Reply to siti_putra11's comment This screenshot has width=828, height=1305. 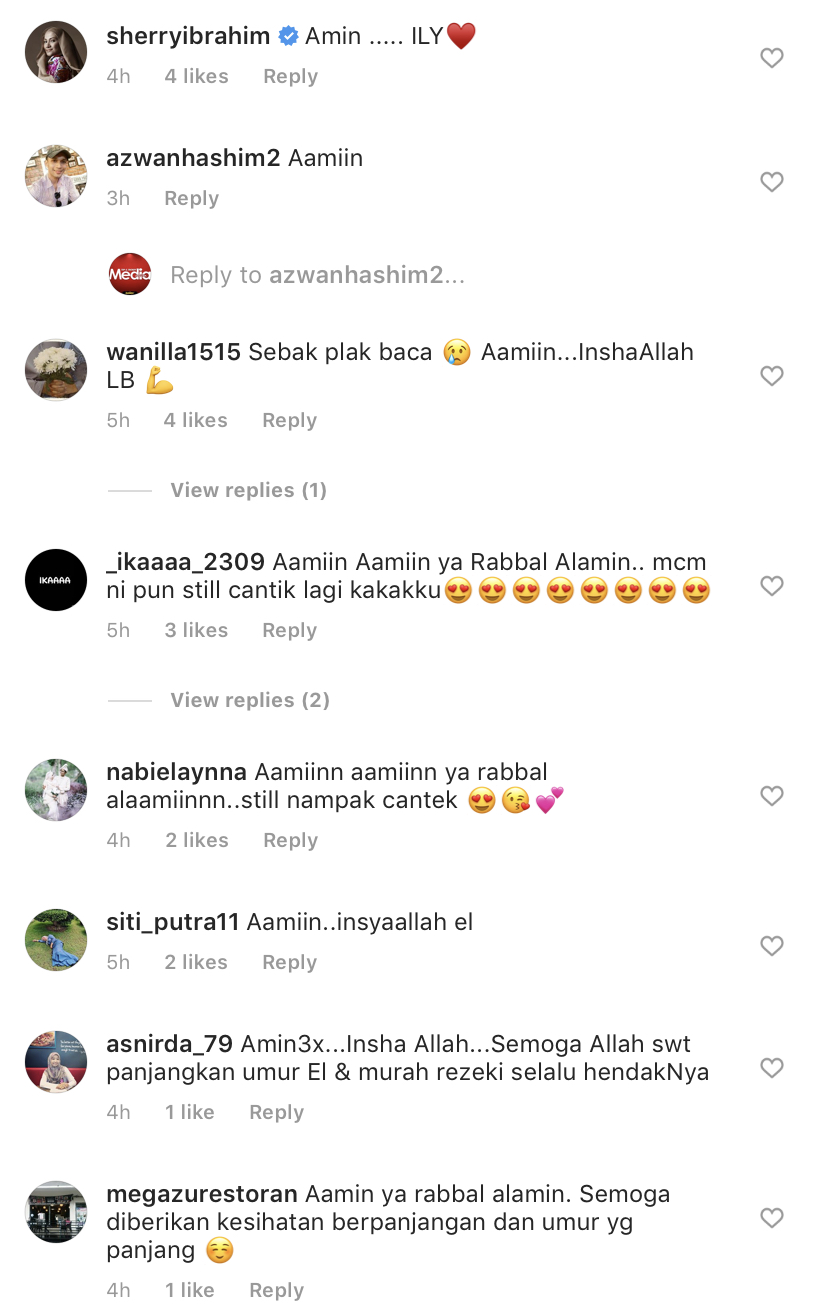click(x=289, y=962)
